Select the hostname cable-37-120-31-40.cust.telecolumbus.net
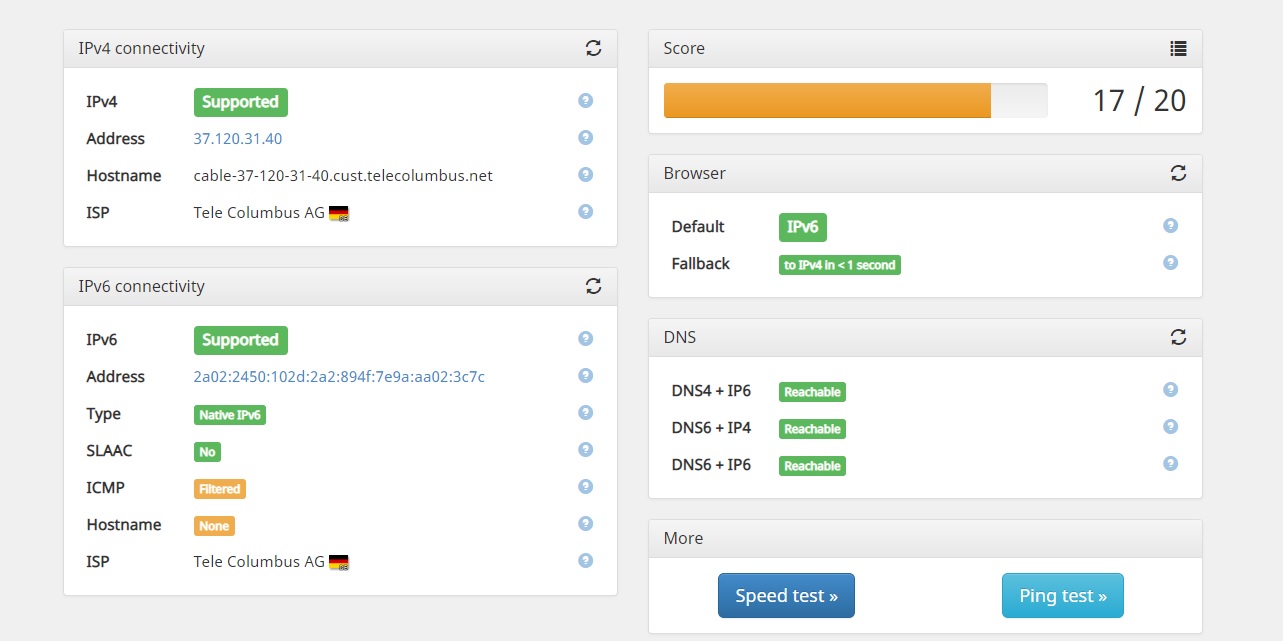1283x641 pixels. pyautogui.click(x=343, y=176)
